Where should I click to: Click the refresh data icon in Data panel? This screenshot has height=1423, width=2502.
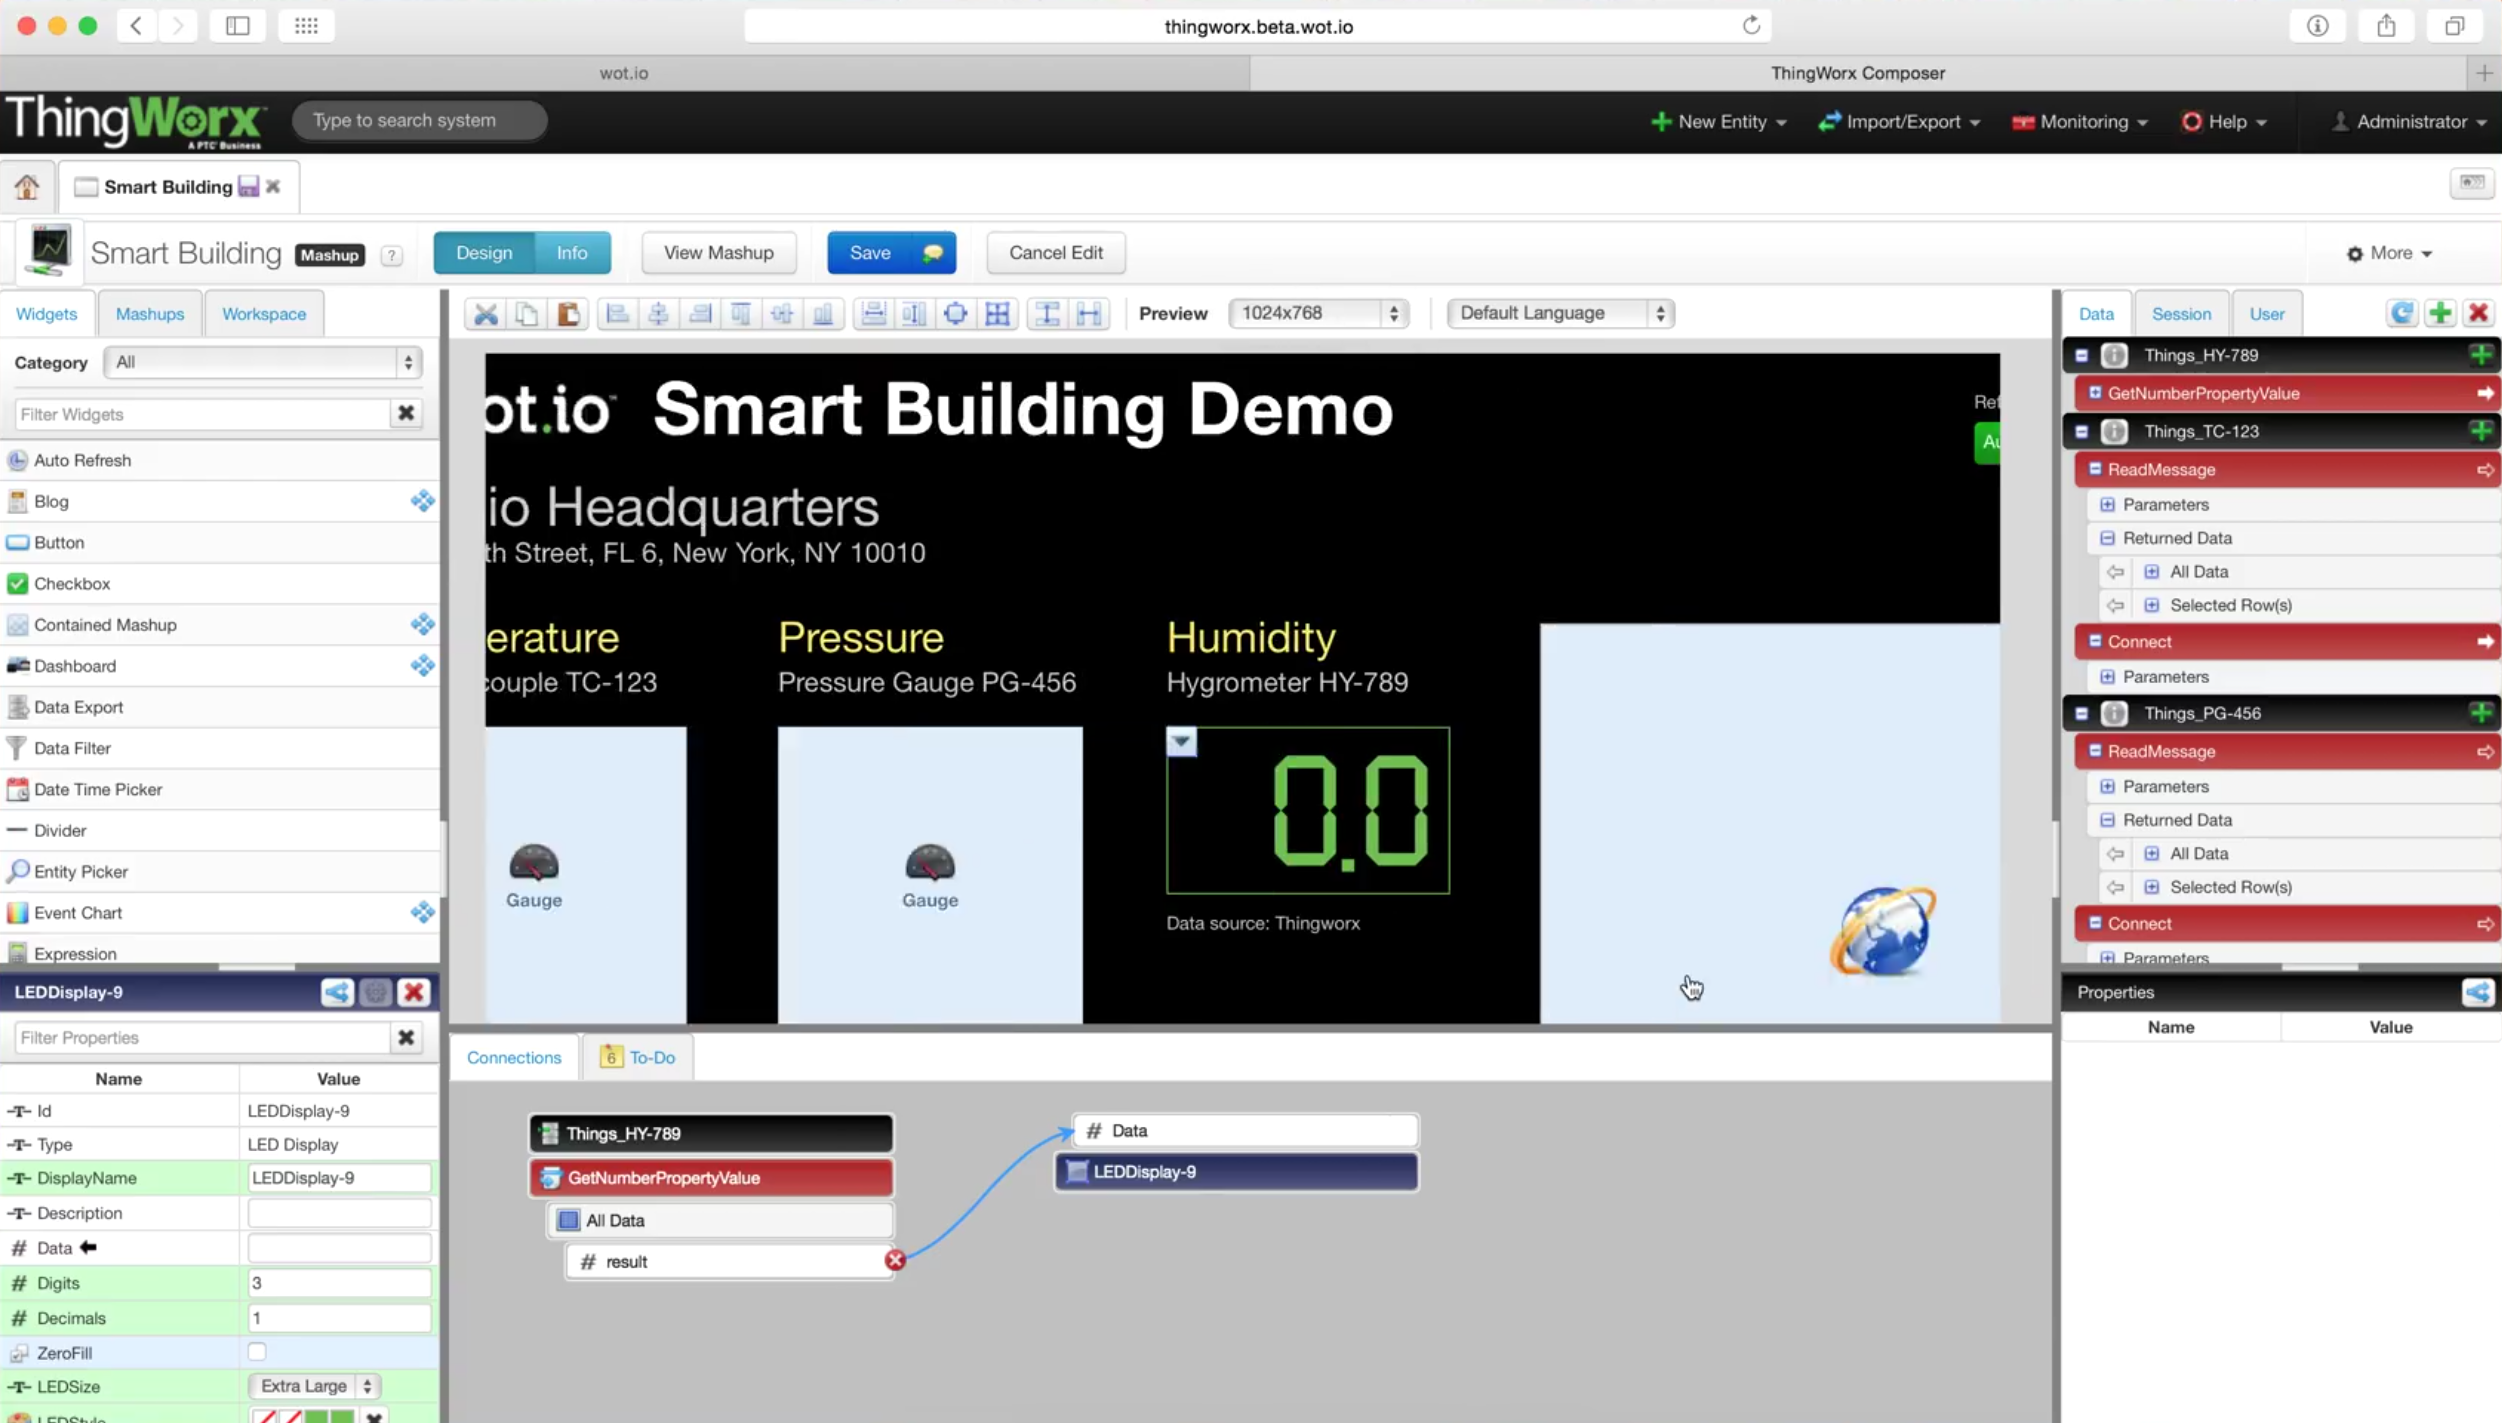[2402, 313]
